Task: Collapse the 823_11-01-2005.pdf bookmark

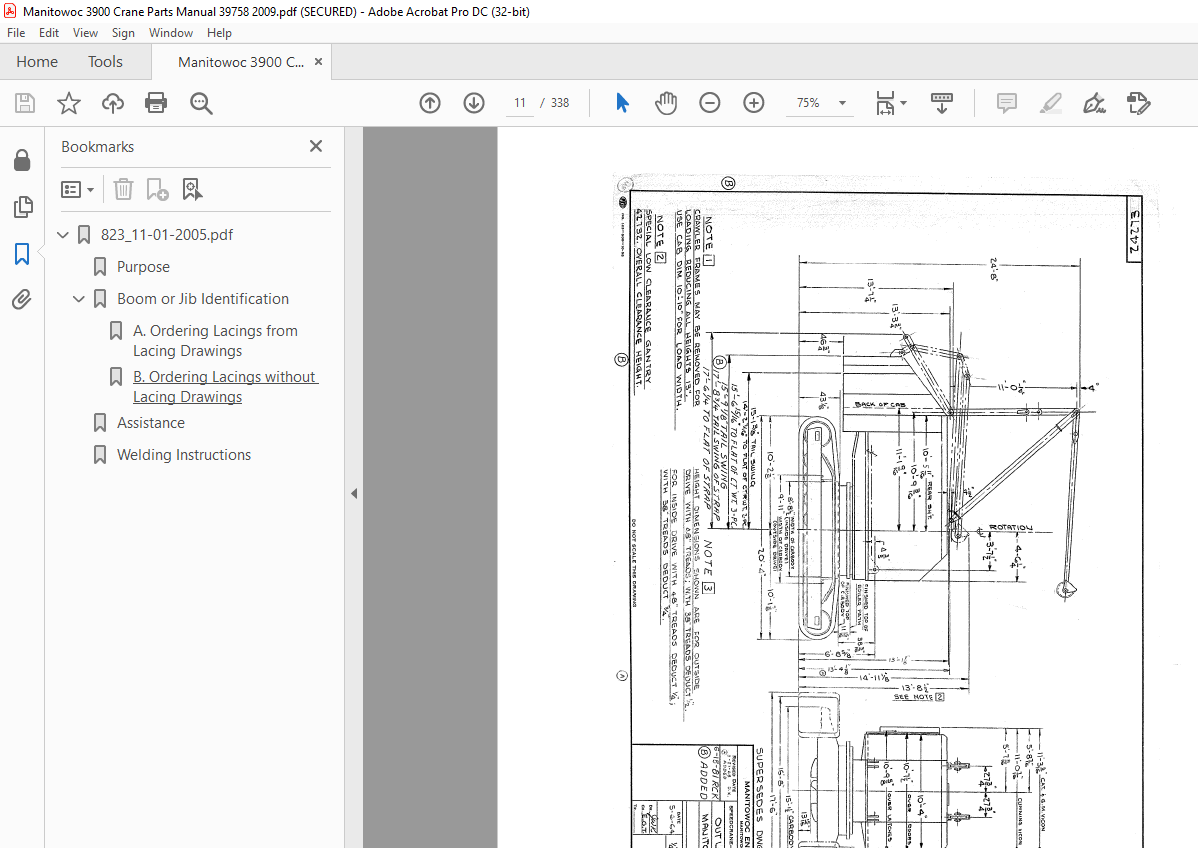Action: point(63,235)
